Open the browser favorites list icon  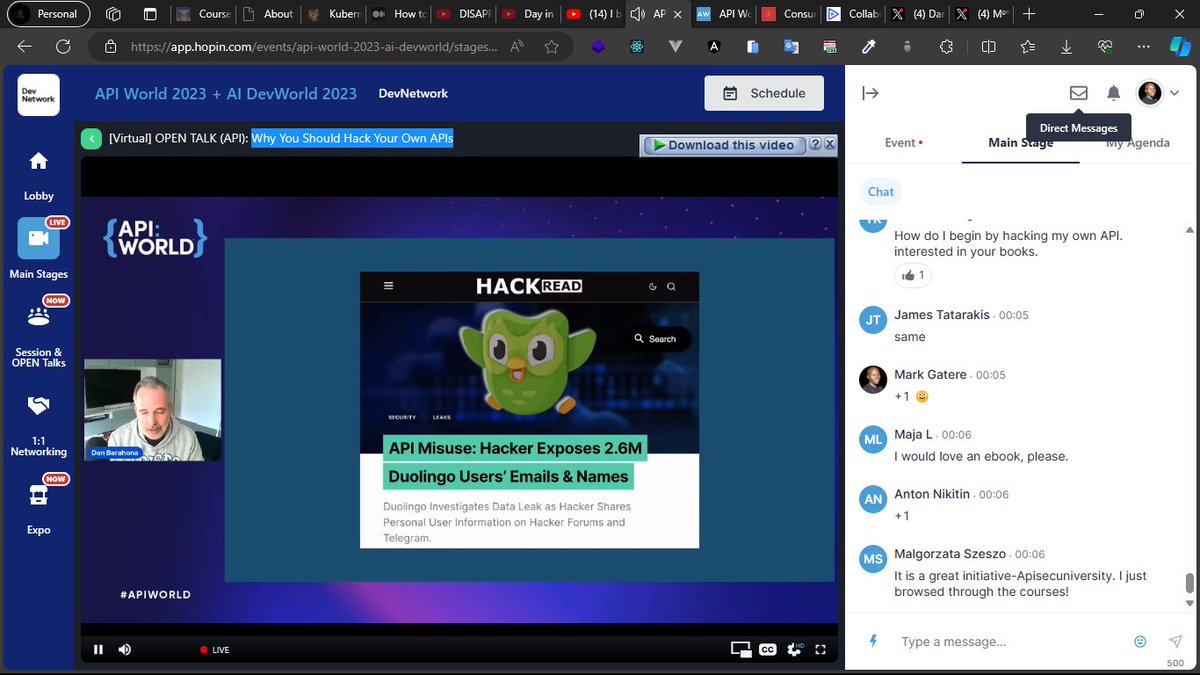(1028, 46)
